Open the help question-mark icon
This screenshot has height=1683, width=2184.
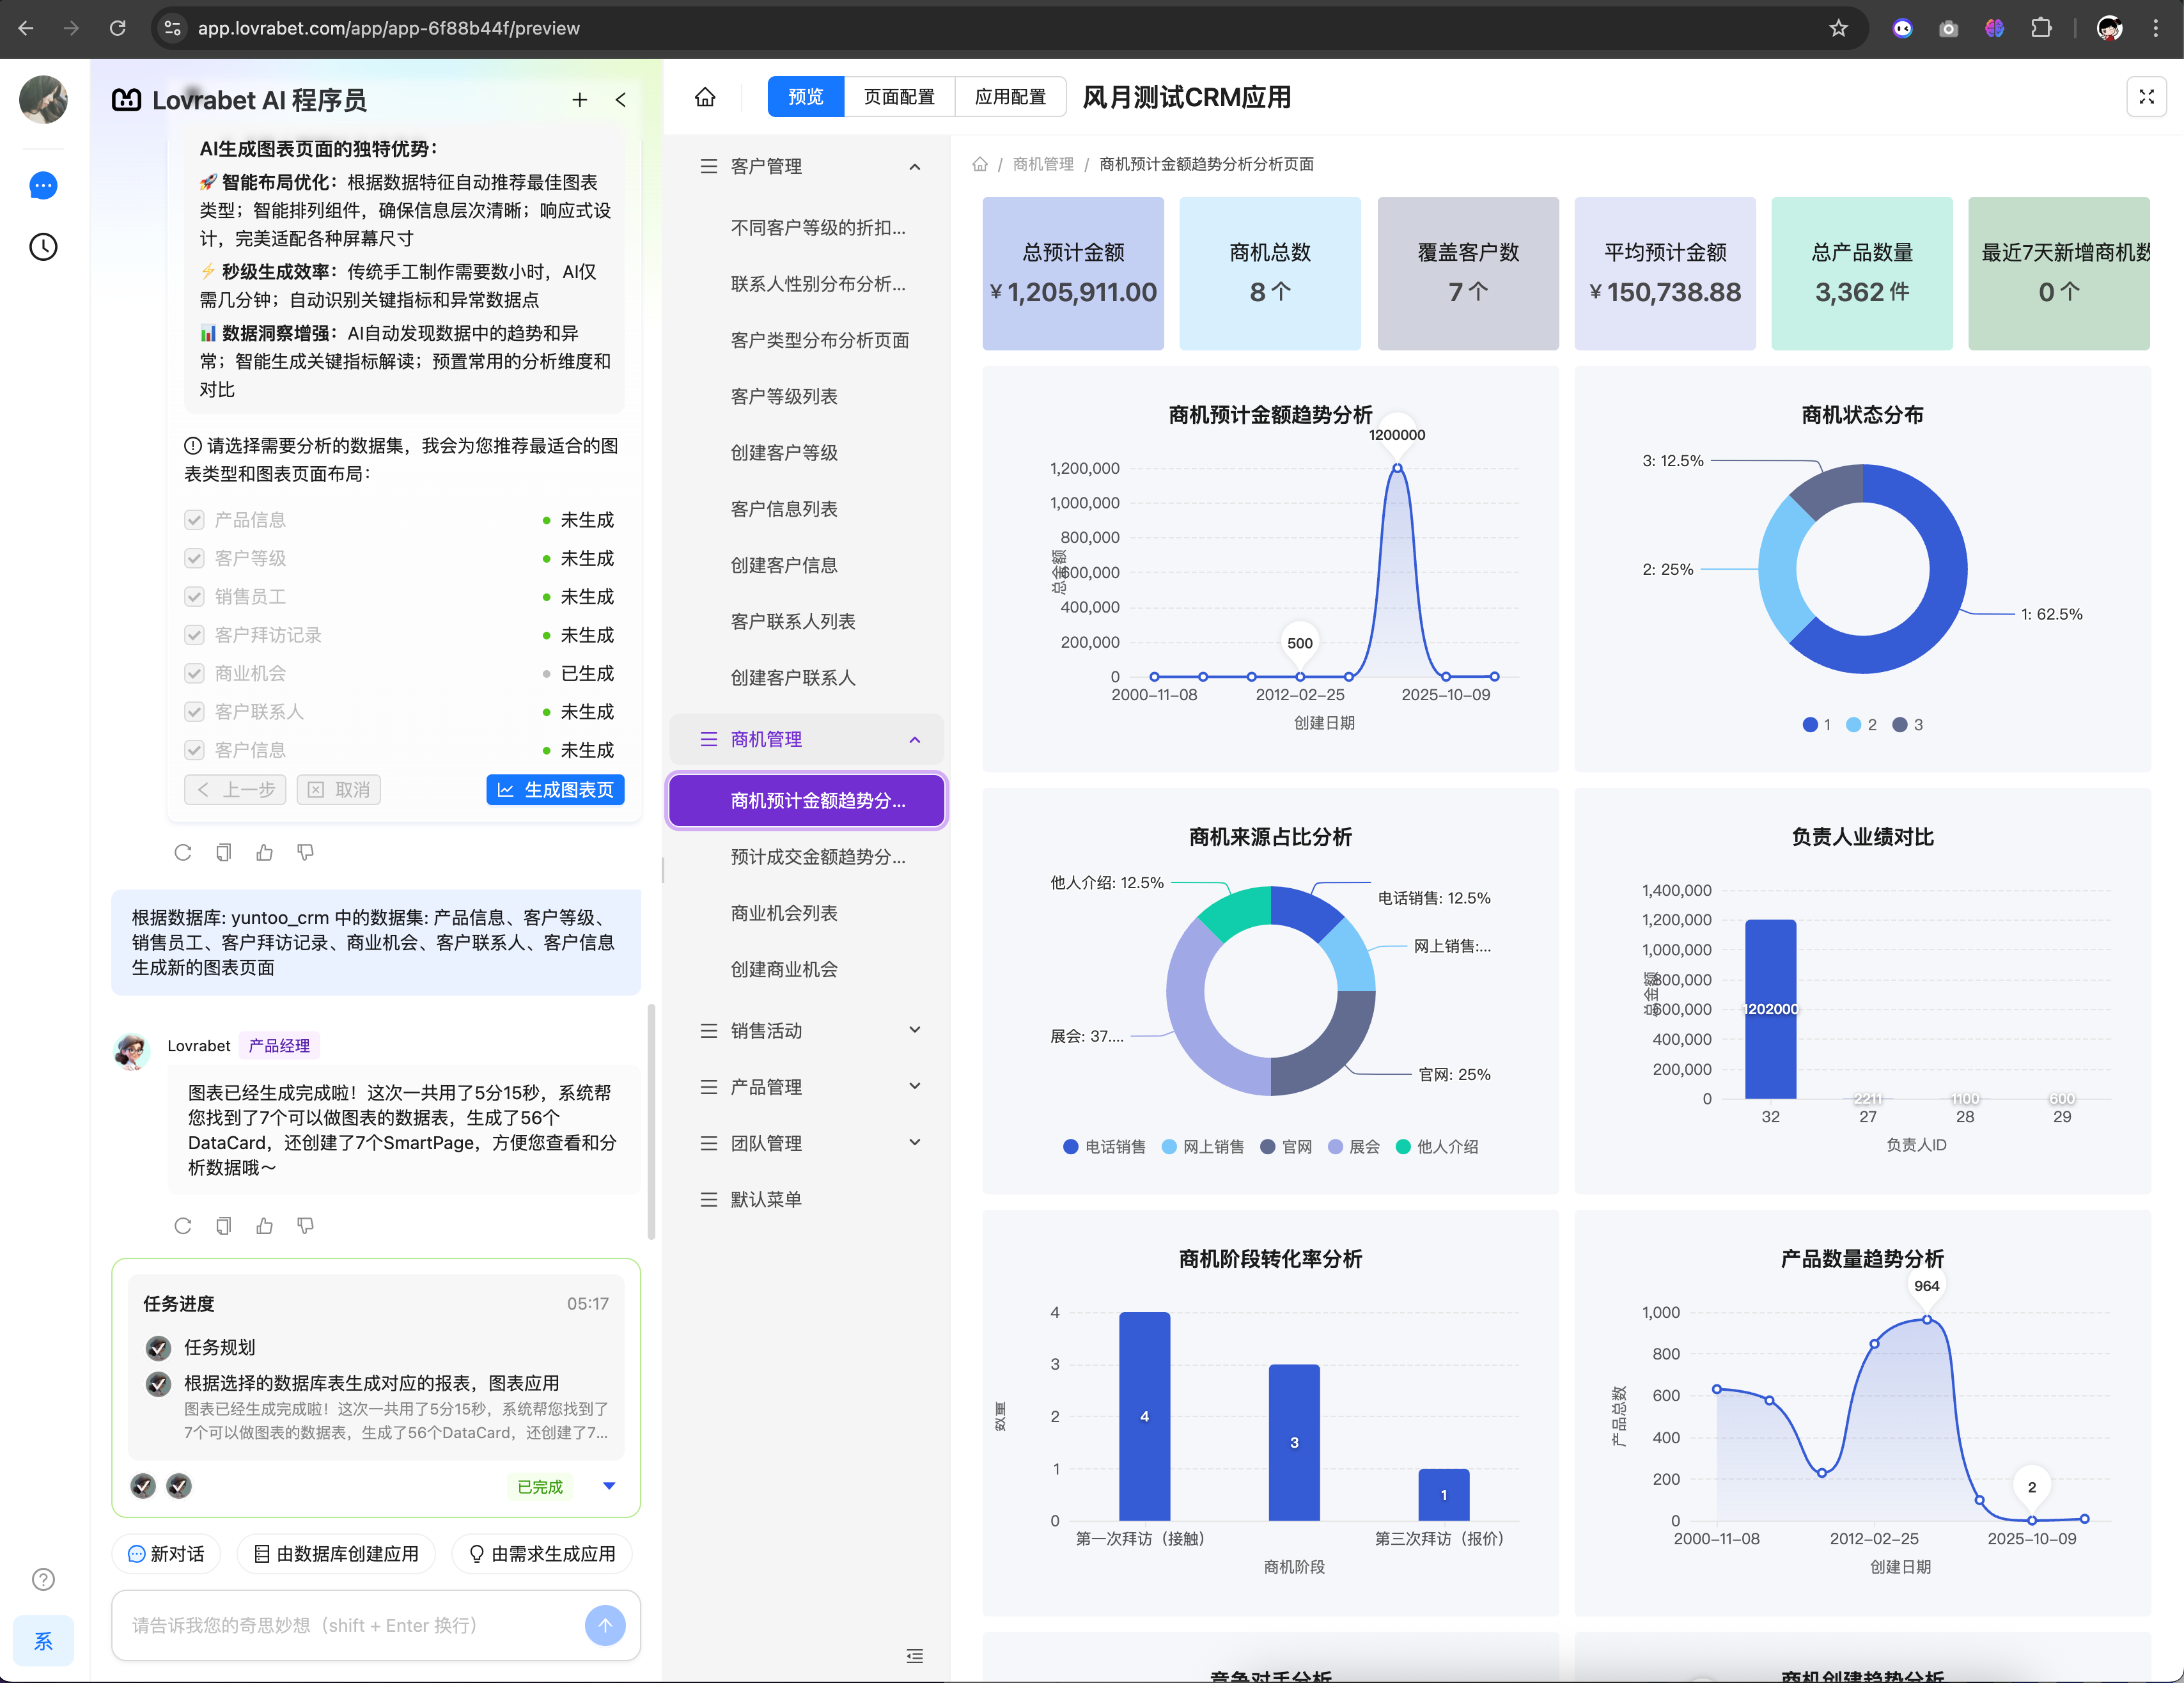tap(43, 1579)
